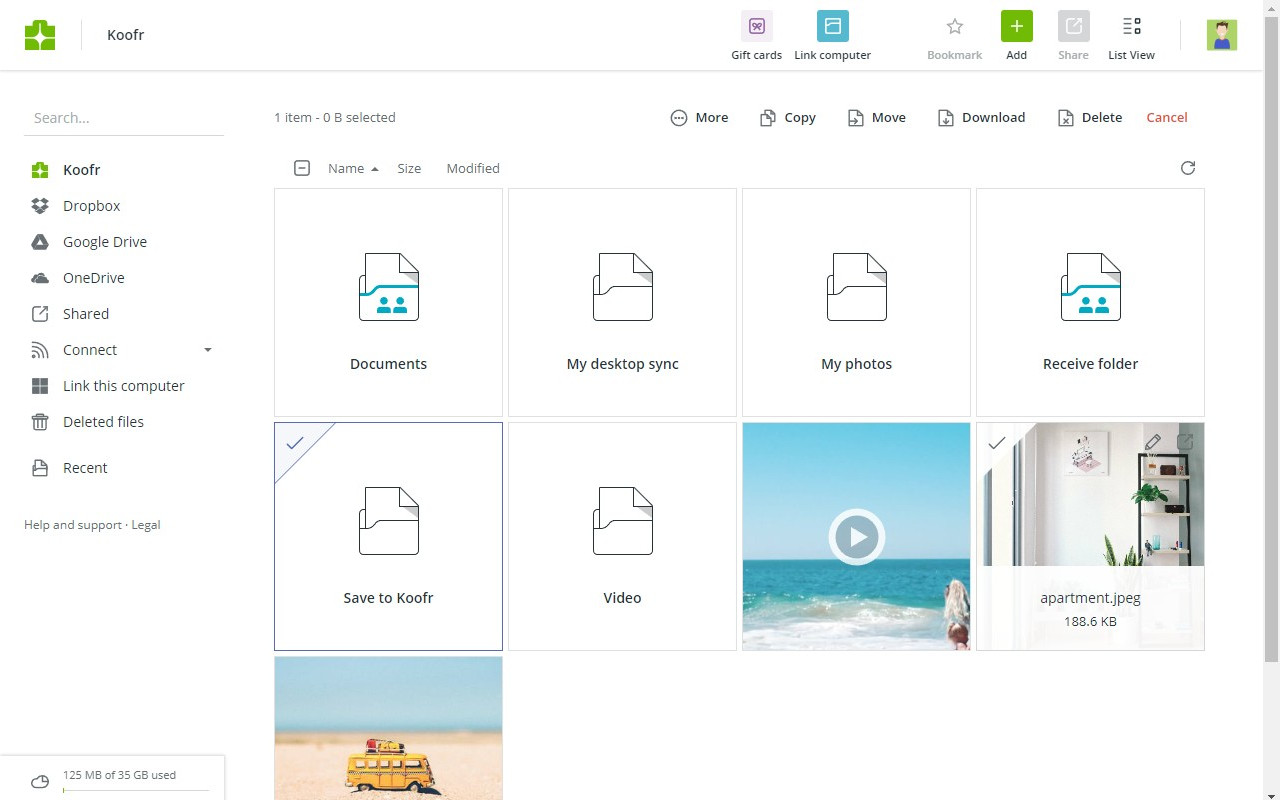
Task: Toggle the Name column sort order
Action: (x=346, y=168)
